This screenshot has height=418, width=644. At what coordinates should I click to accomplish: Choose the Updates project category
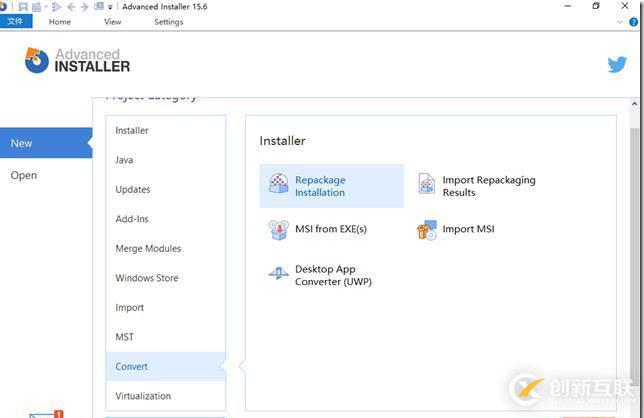(166, 190)
